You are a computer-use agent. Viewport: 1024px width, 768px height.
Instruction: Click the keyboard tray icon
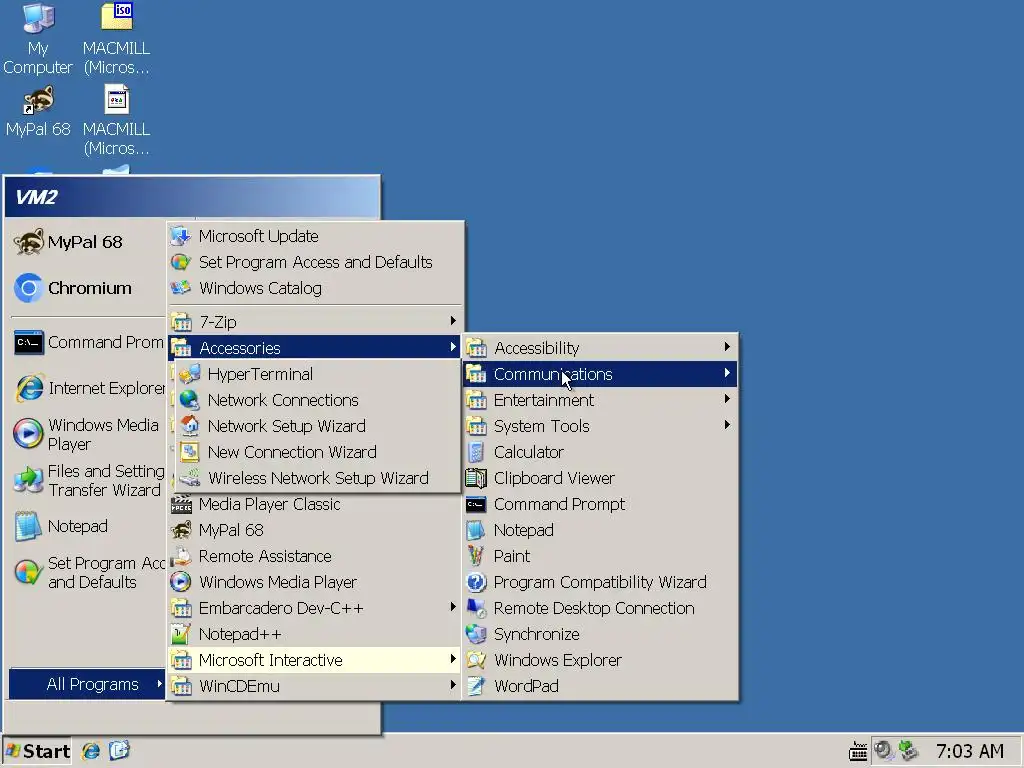858,752
